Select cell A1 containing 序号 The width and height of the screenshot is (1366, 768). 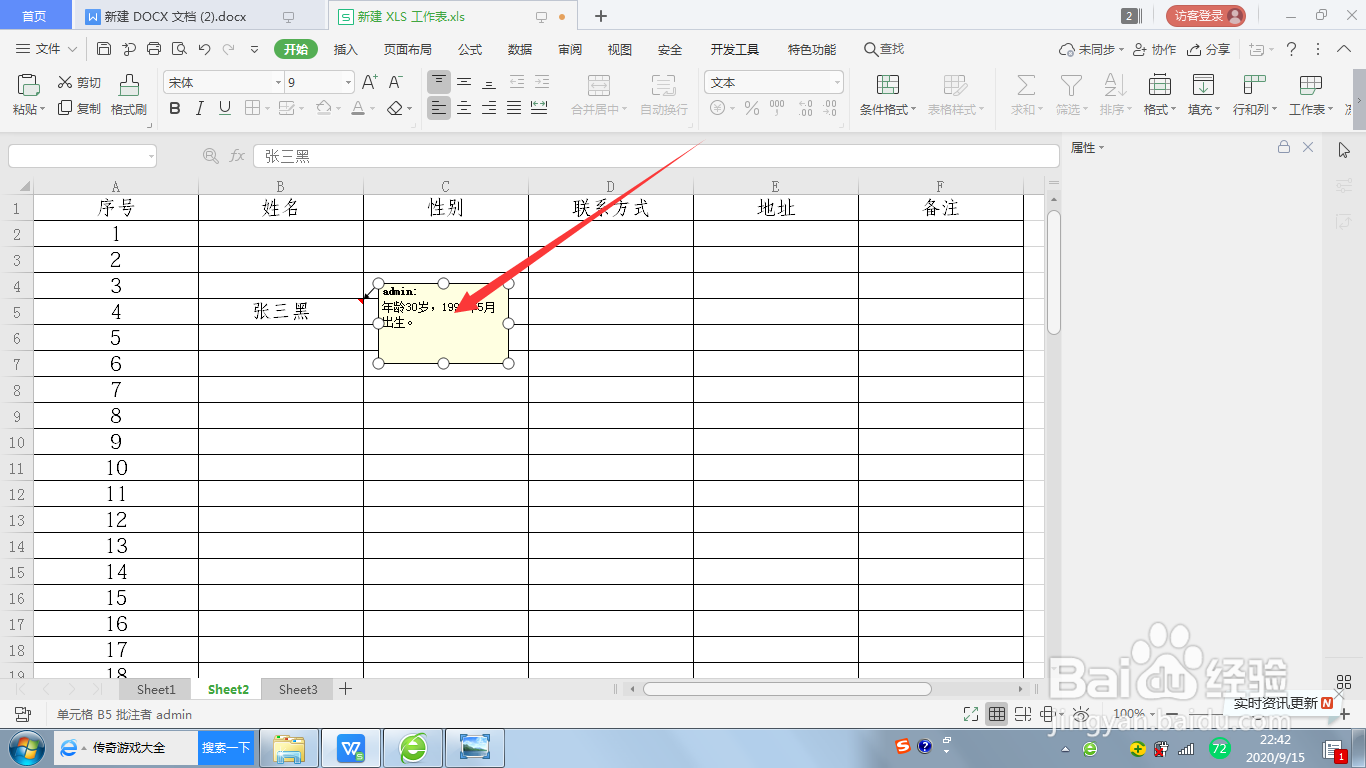[115, 207]
